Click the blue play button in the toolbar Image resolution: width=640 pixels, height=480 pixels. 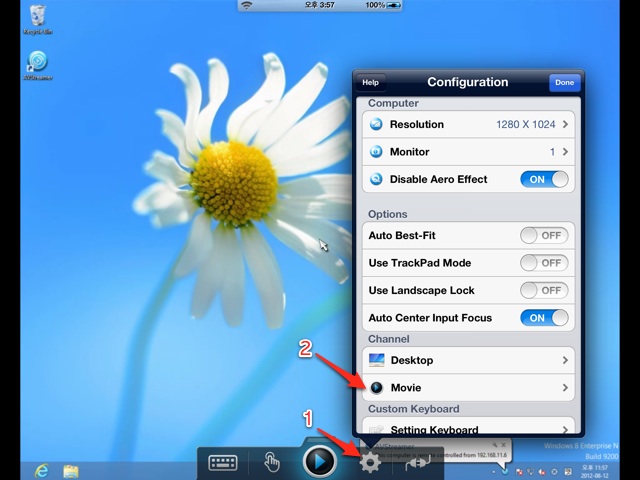click(x=320, y=461)
